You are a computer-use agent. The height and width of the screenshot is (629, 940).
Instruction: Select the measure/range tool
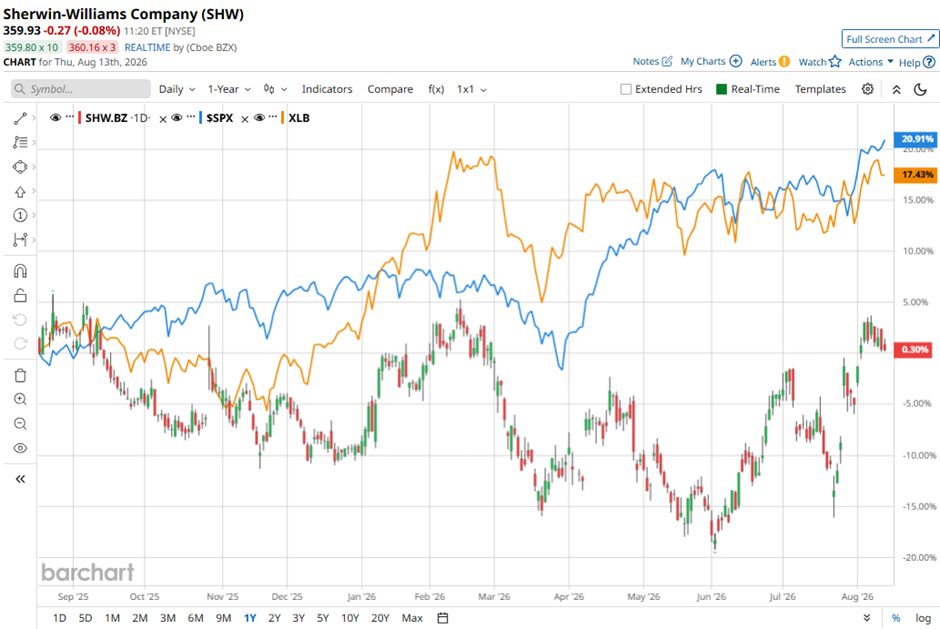click(20, 239)
